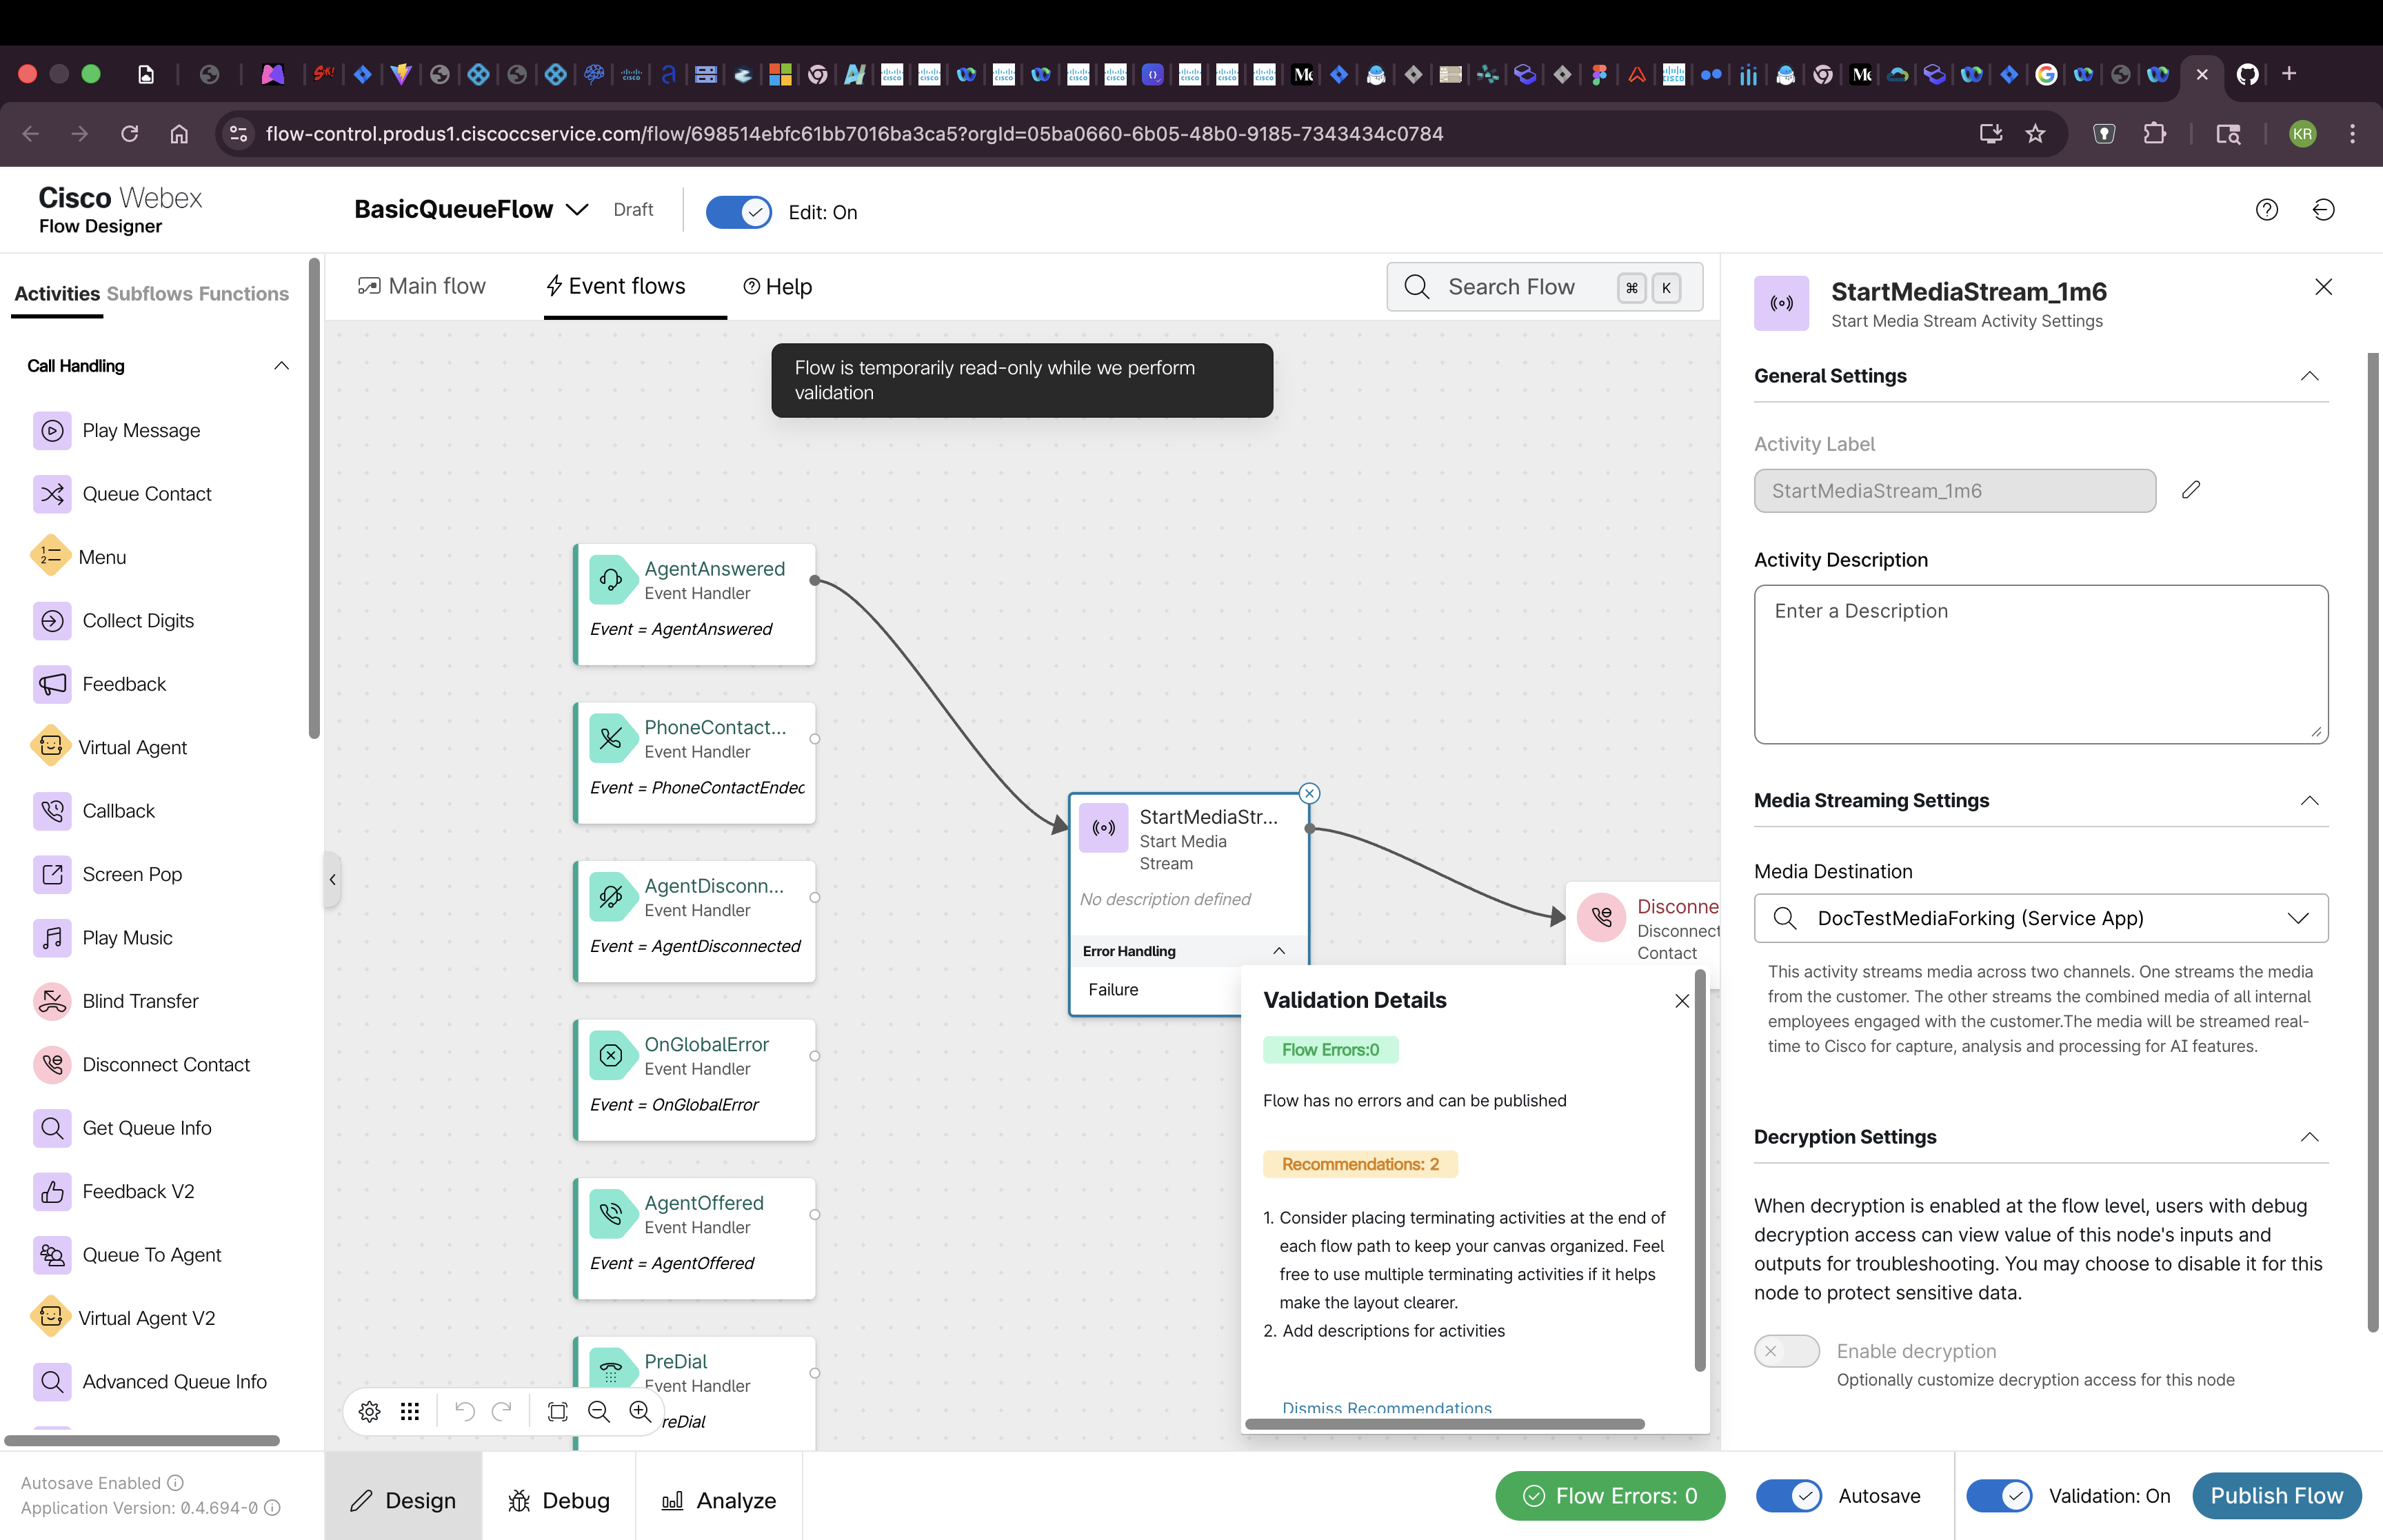Turn off the Autosave switch
This screenshot has width=2383, height=1540.
click(x=1788, y=1495)
